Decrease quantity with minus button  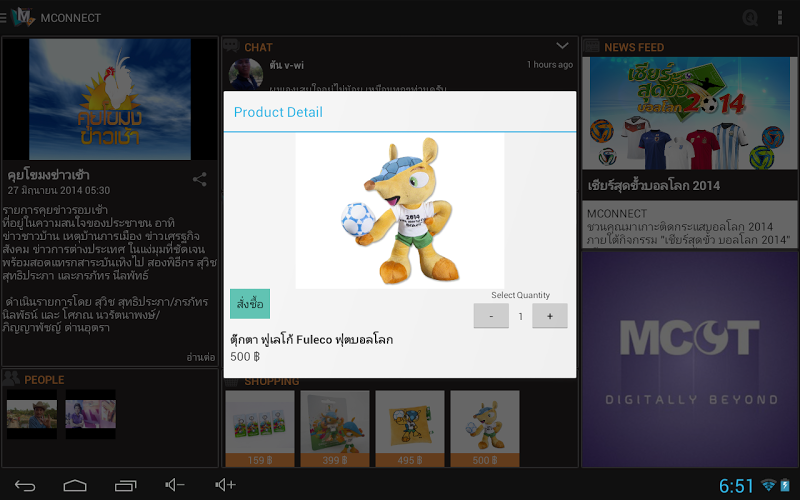[491, 316]
